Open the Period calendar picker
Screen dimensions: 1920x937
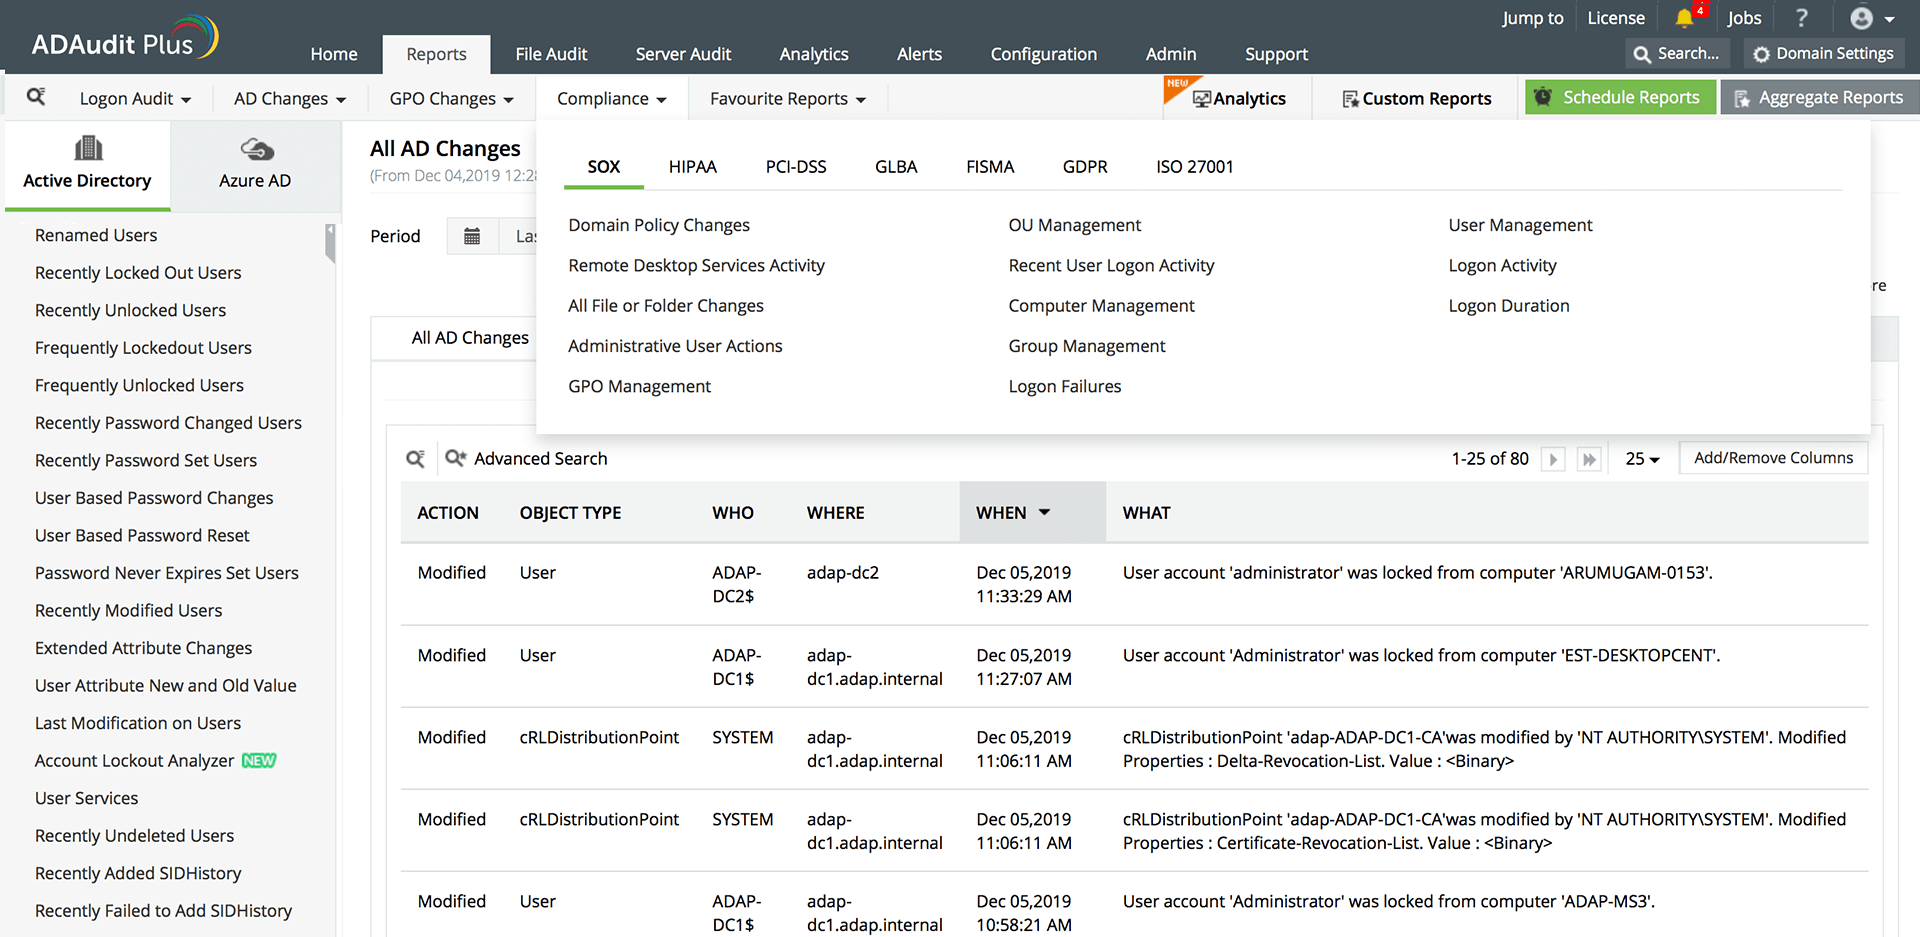[x=471, y=235]
